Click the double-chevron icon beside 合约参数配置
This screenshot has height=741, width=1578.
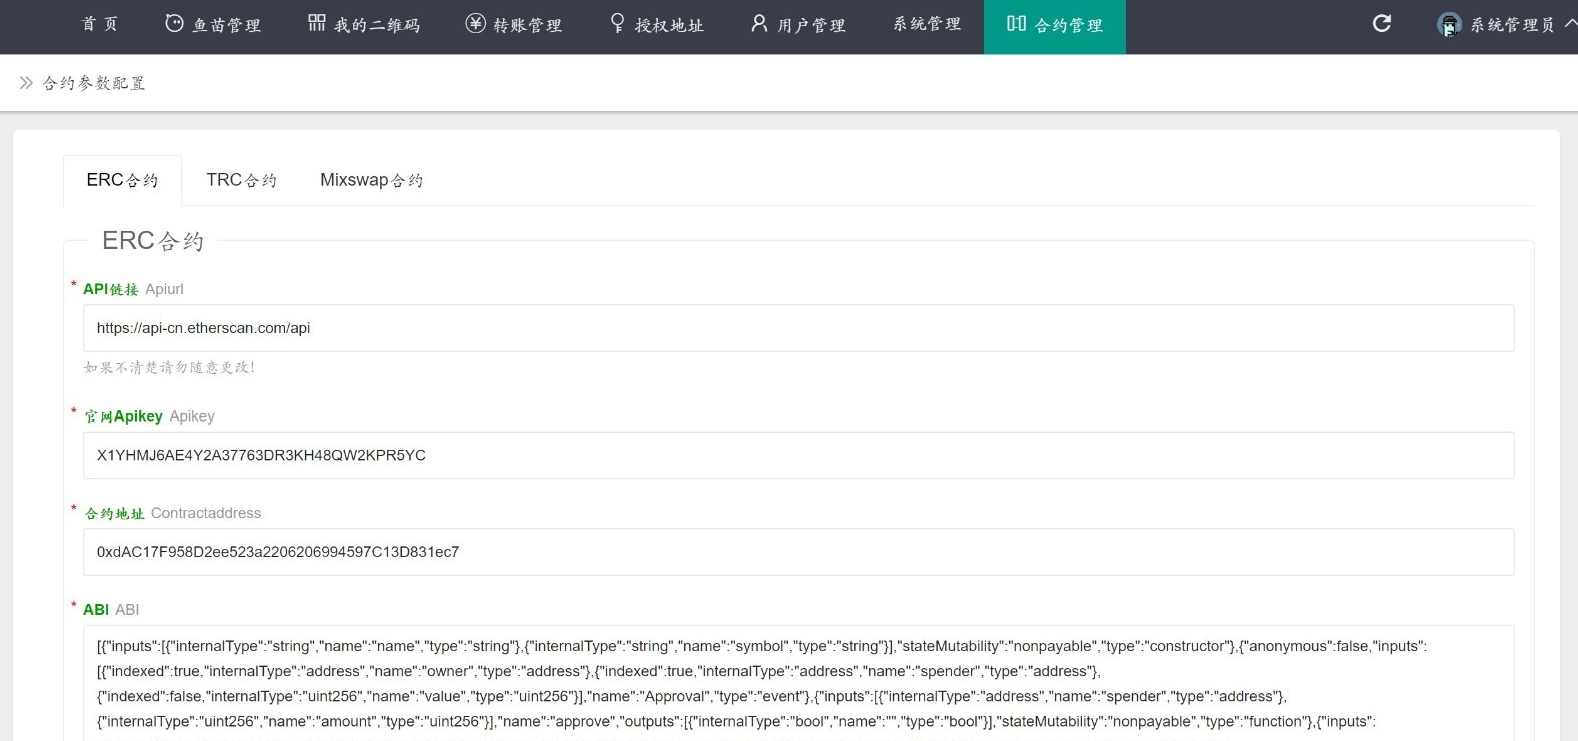26,83
